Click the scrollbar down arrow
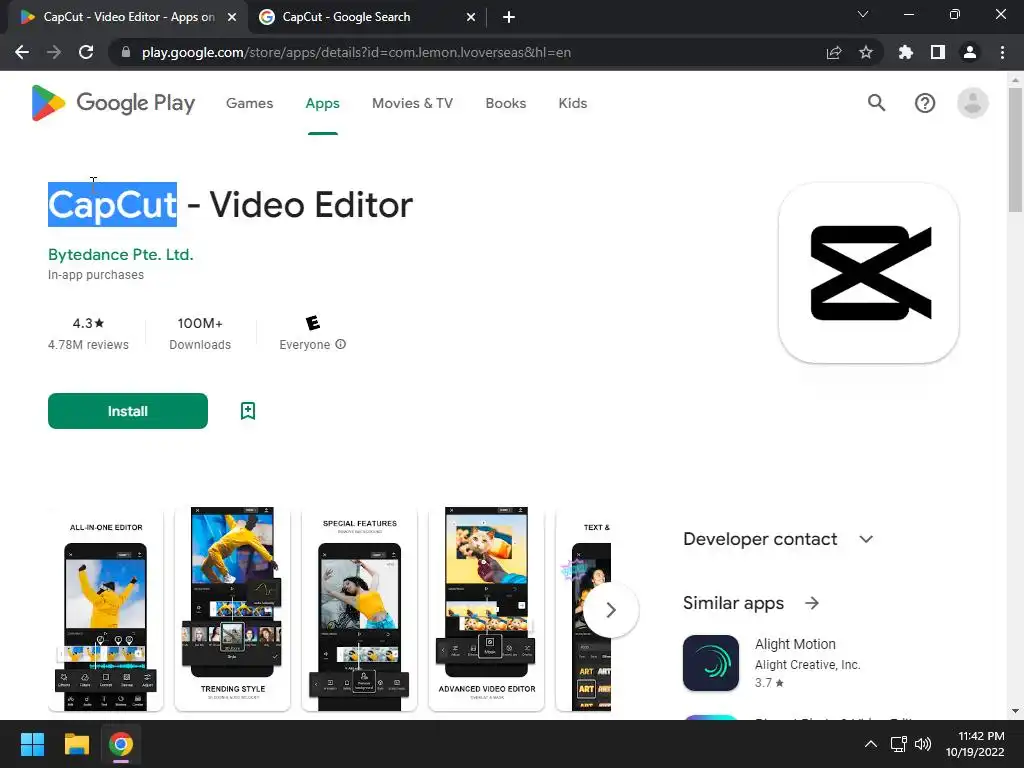Viewport: 1024px width, 768px height. tap(1015, 711)
